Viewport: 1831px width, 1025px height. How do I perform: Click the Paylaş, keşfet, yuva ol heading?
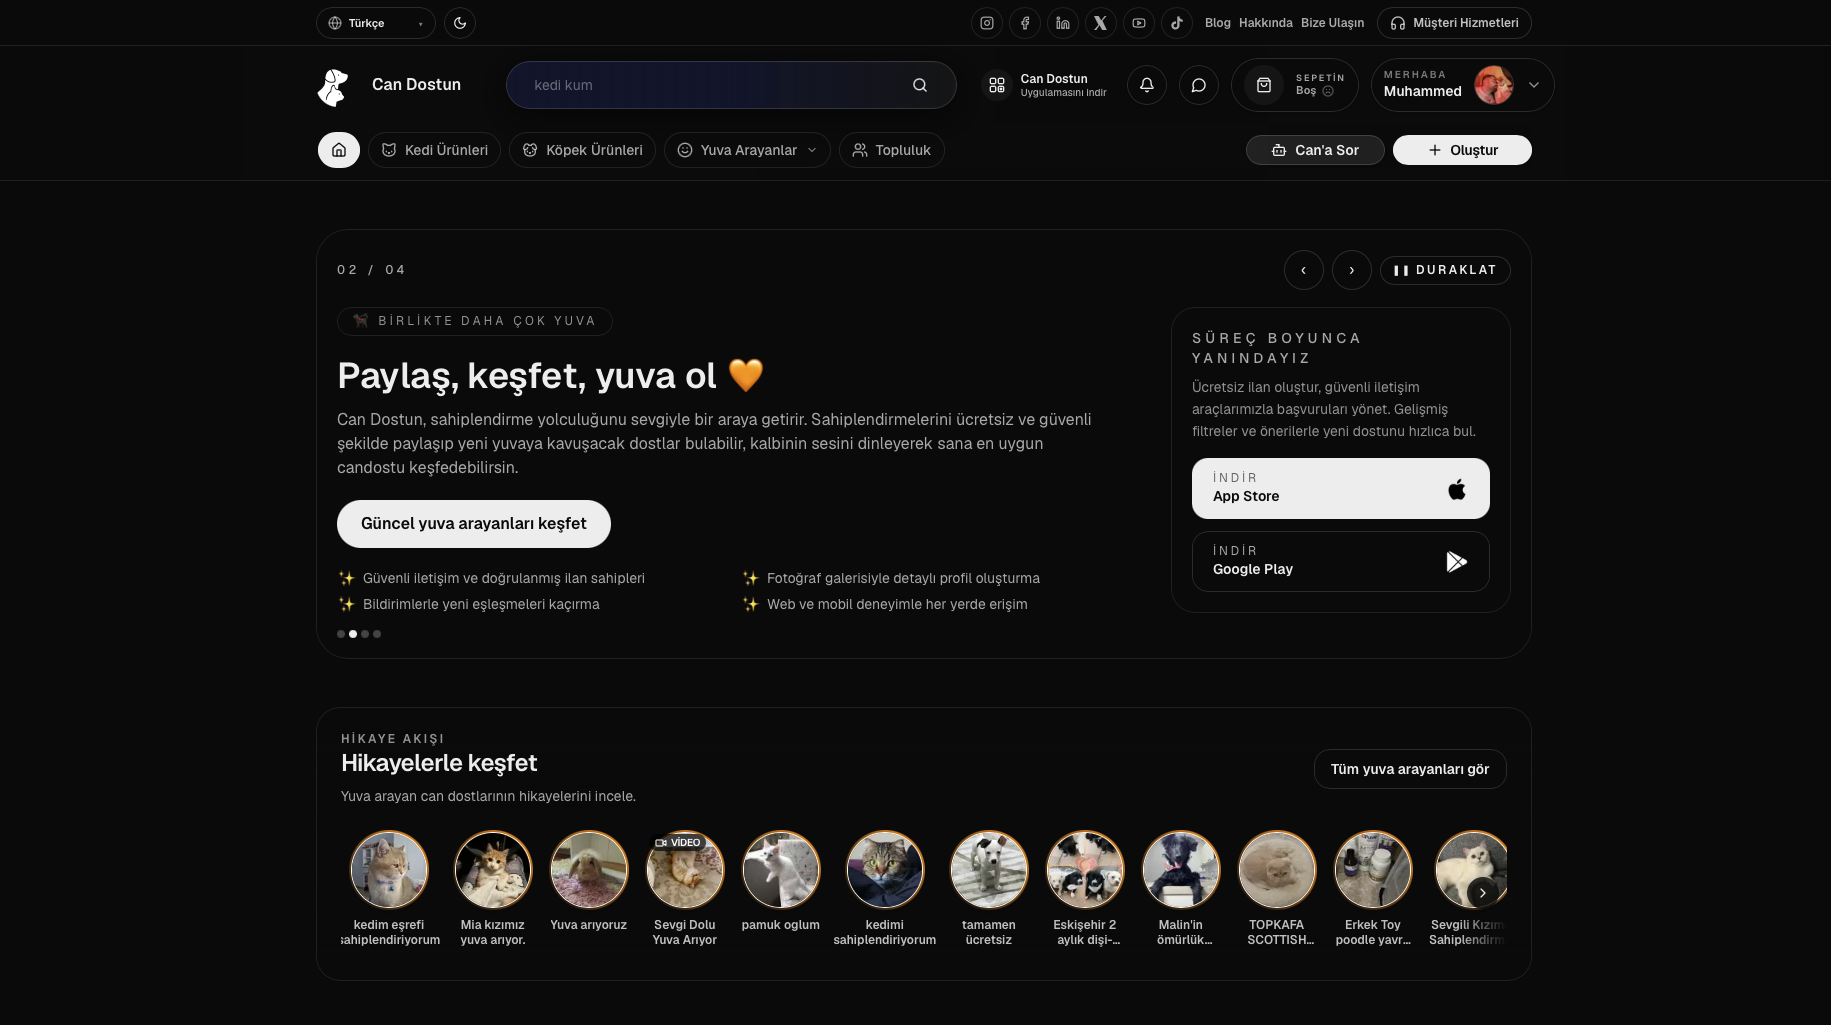[550, 376]
